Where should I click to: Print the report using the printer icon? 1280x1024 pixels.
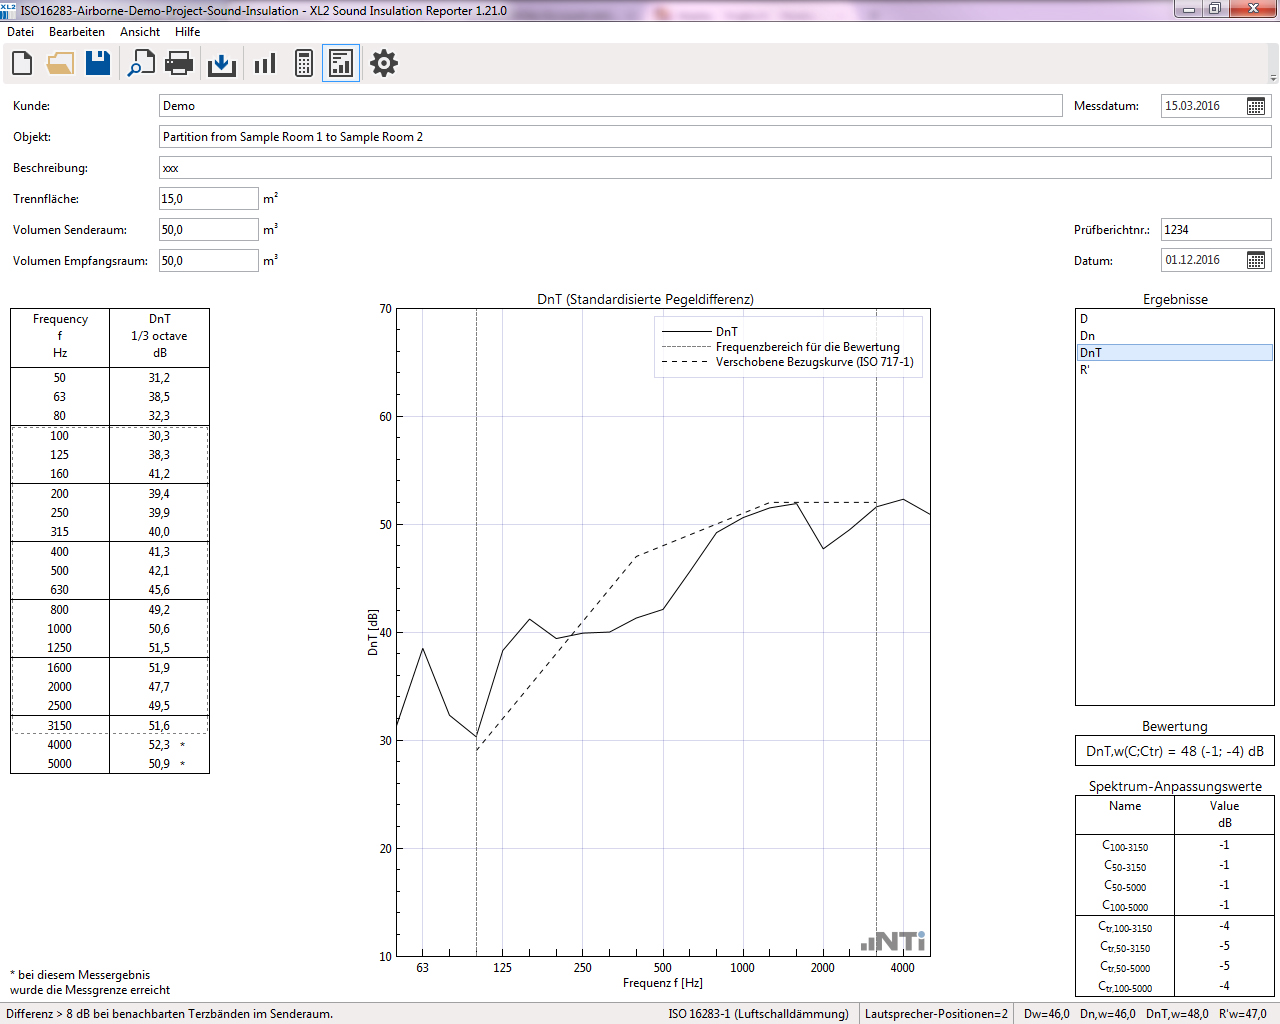point(179,64)
